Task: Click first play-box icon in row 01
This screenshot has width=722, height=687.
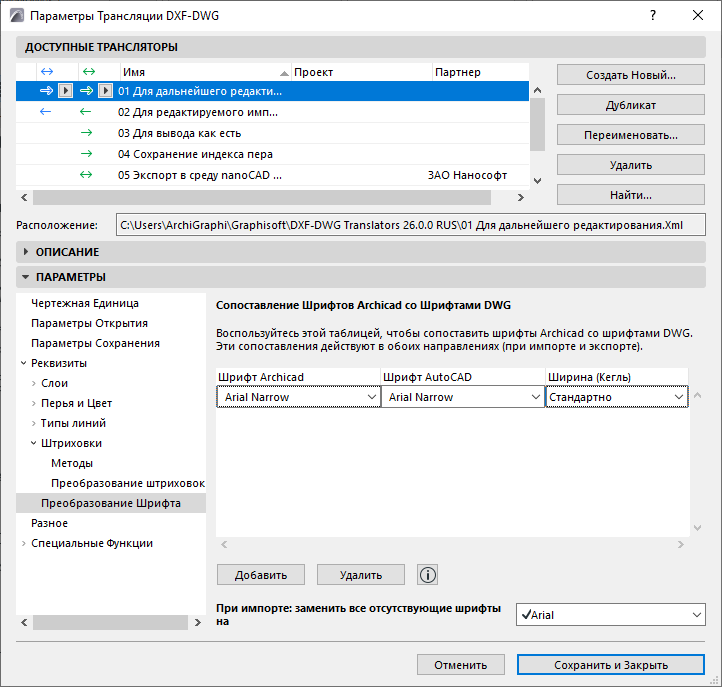Action: (65, 91)
